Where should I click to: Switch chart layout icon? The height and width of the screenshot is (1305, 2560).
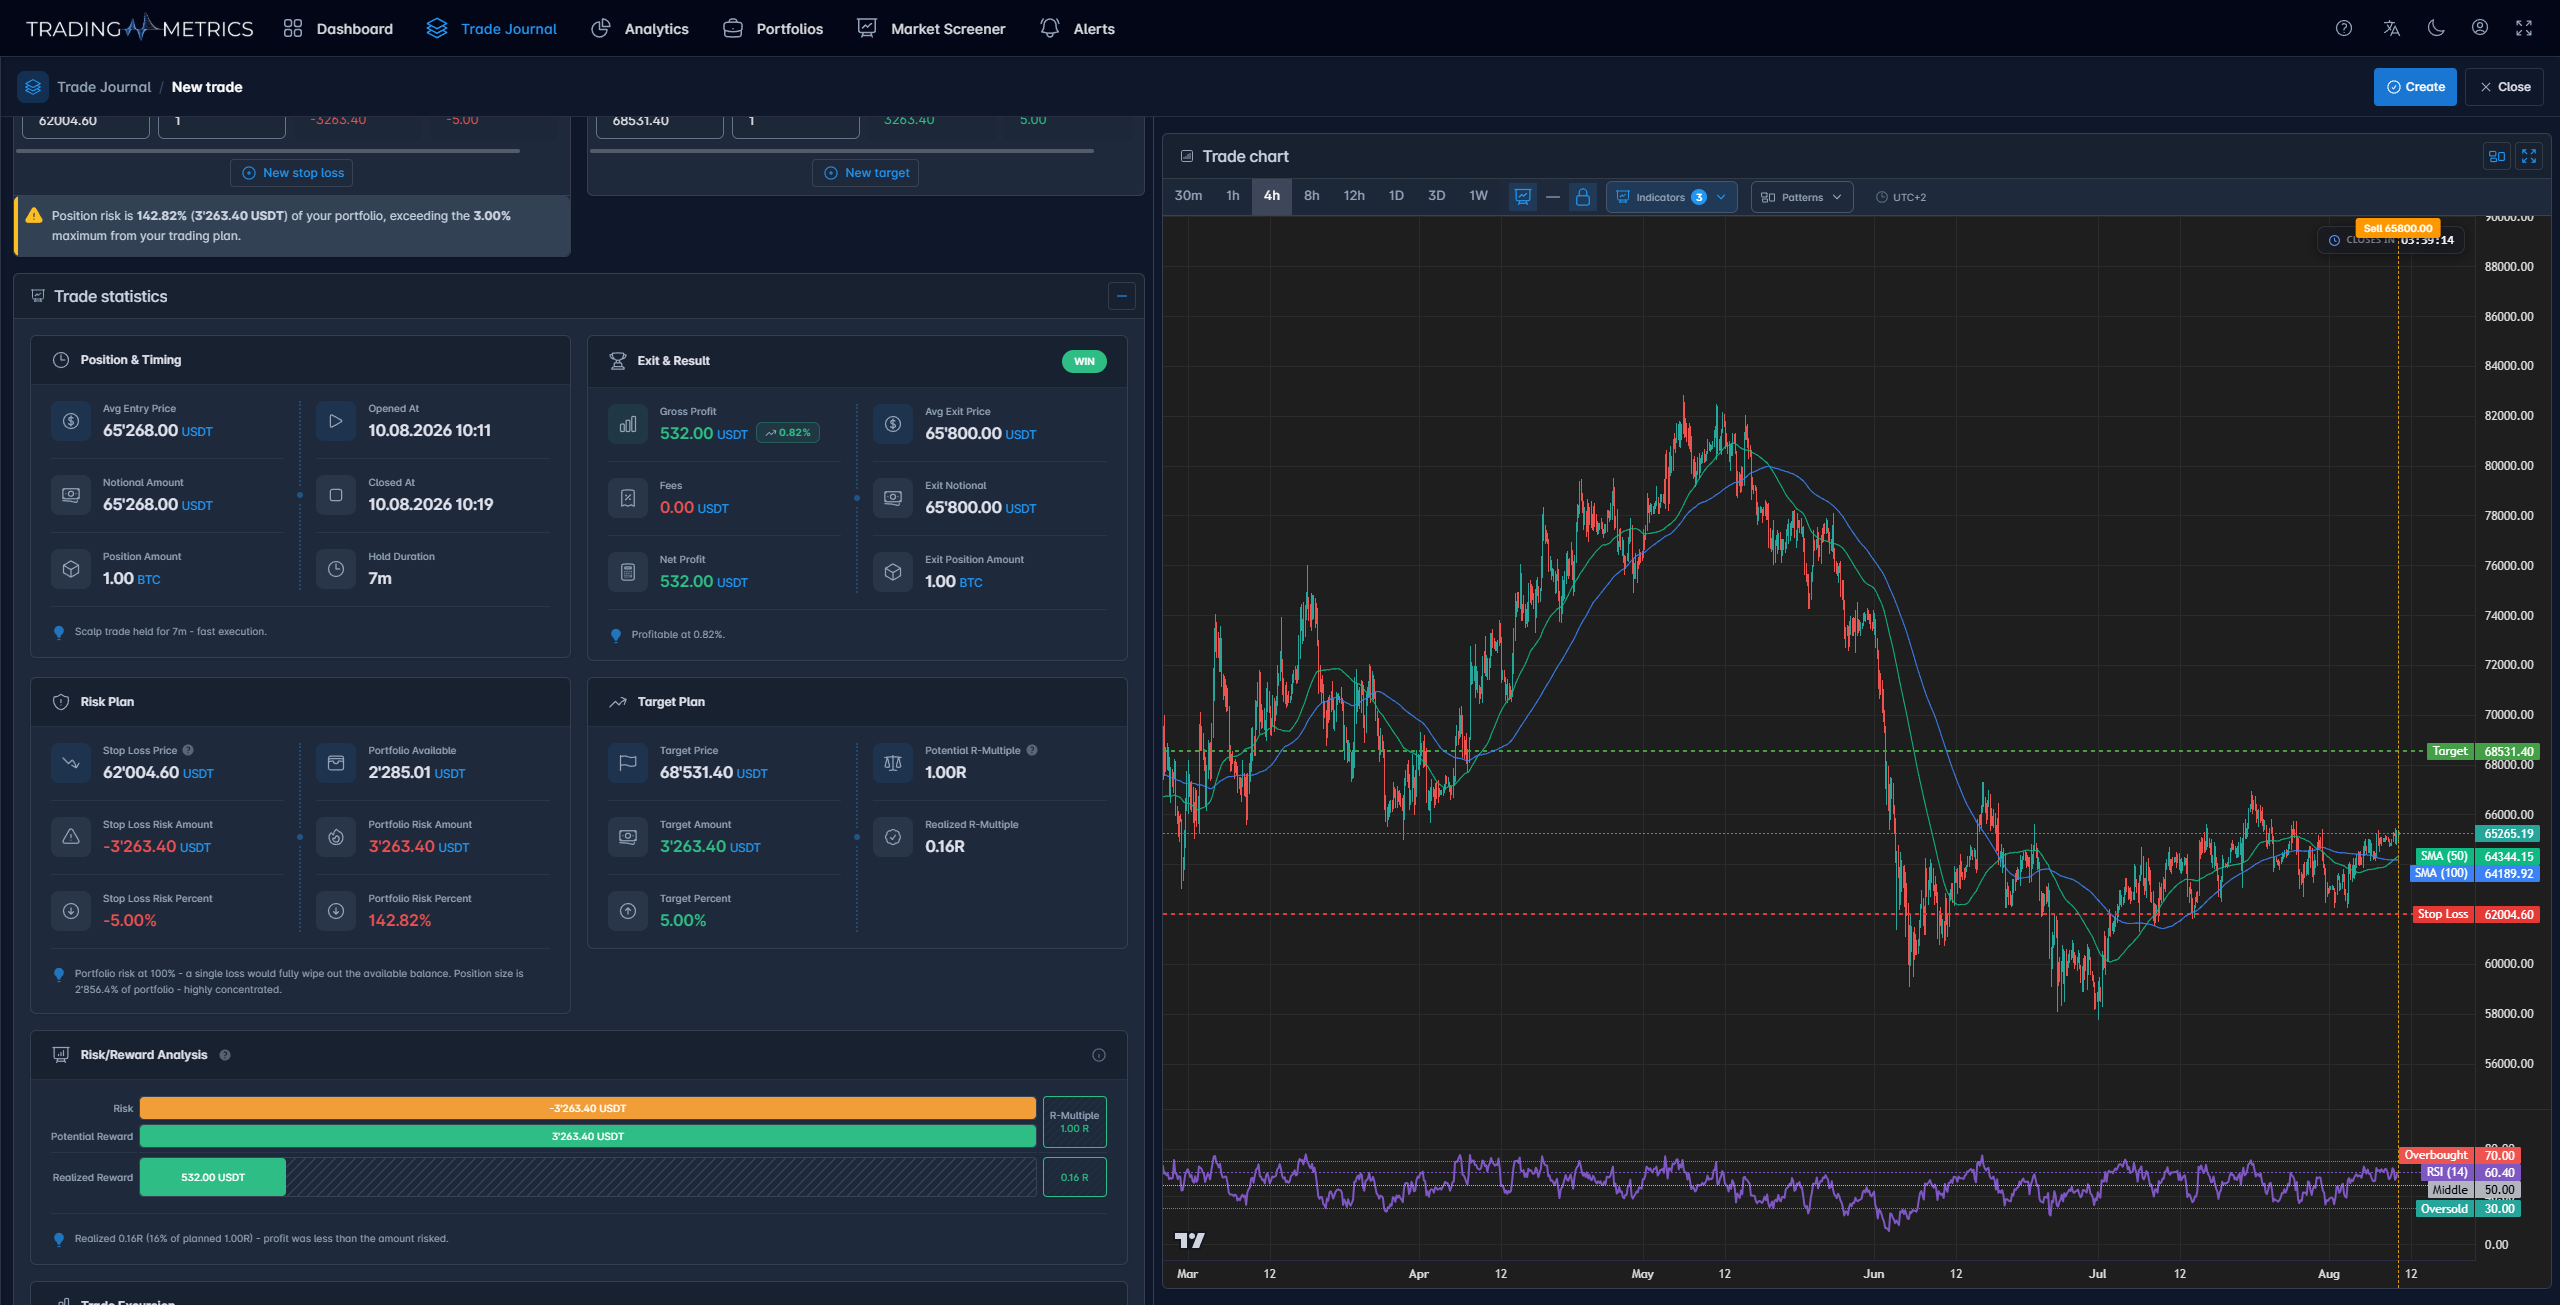(x=2497, y=156)
